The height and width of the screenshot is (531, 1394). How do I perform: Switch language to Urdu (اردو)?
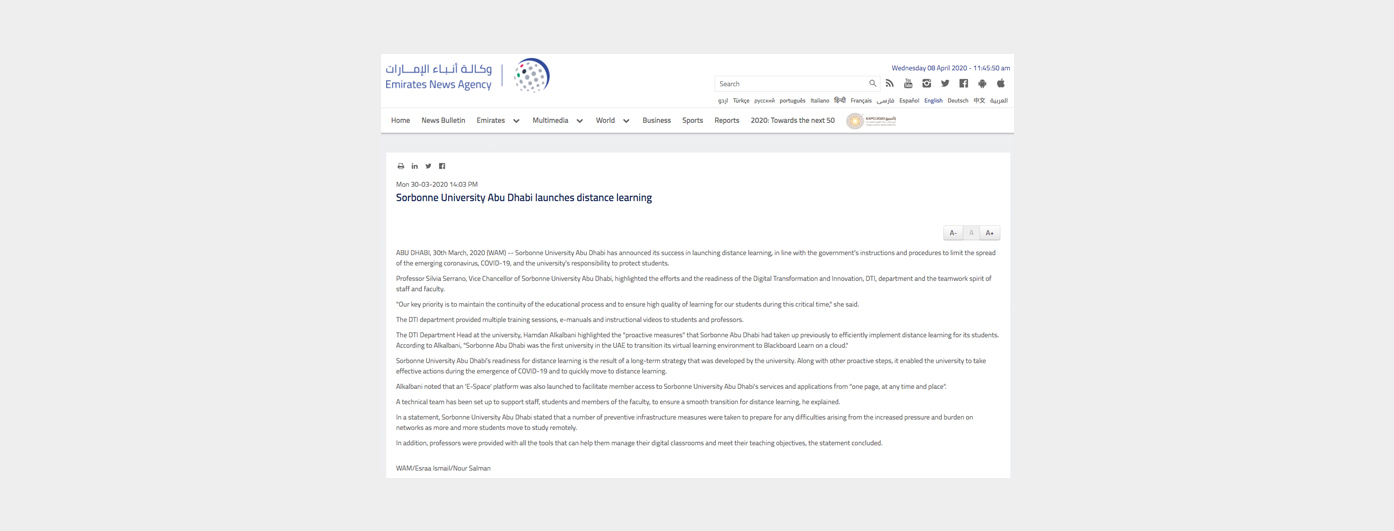click(723, 101)
